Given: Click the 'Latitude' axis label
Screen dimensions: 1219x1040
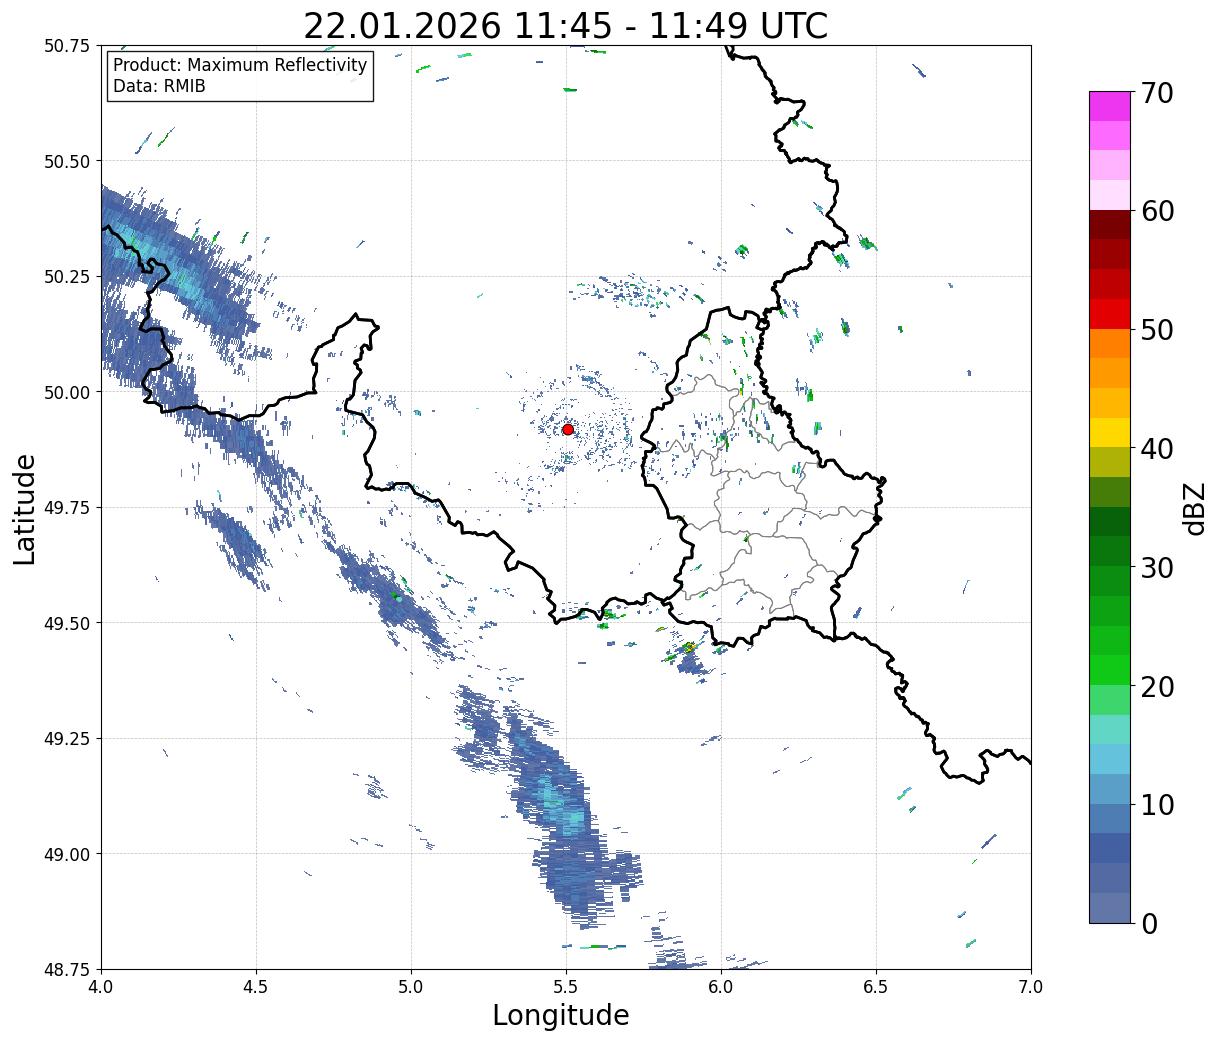Looking at the screenshot, I should tap(25, 508).
